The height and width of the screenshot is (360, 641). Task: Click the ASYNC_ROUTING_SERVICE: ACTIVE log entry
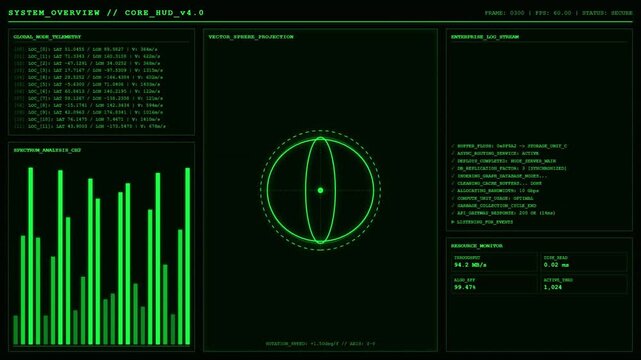(x=495, y=153)
